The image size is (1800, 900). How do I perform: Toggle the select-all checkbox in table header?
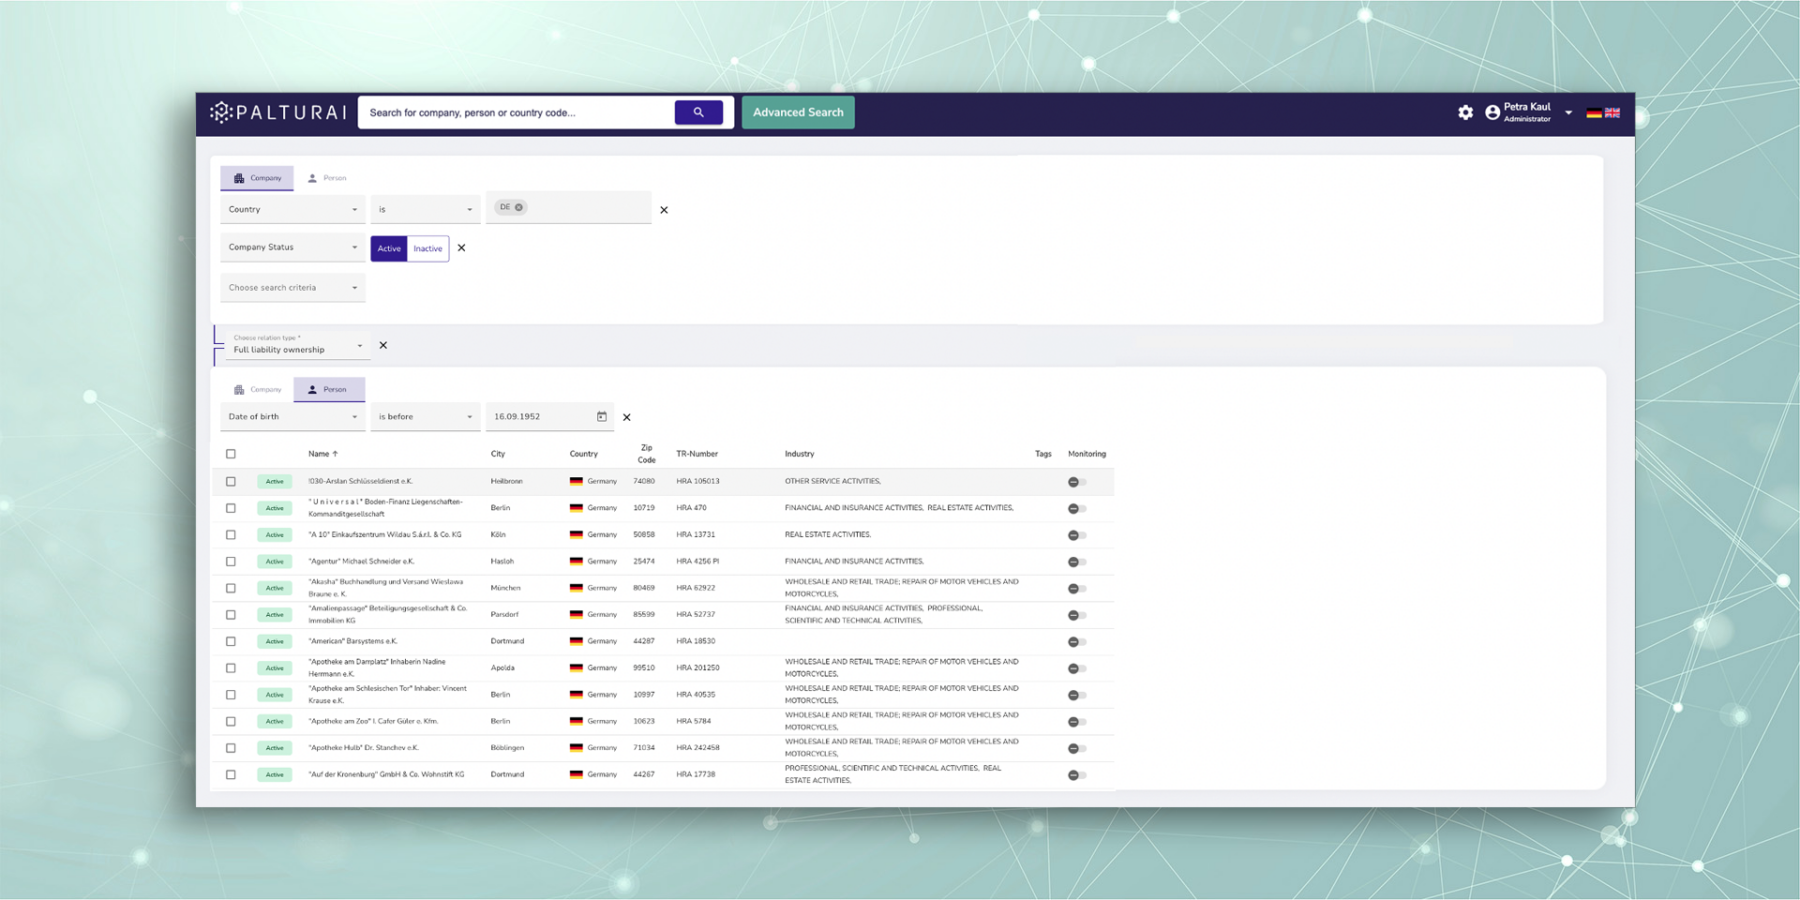coord(231,454)
